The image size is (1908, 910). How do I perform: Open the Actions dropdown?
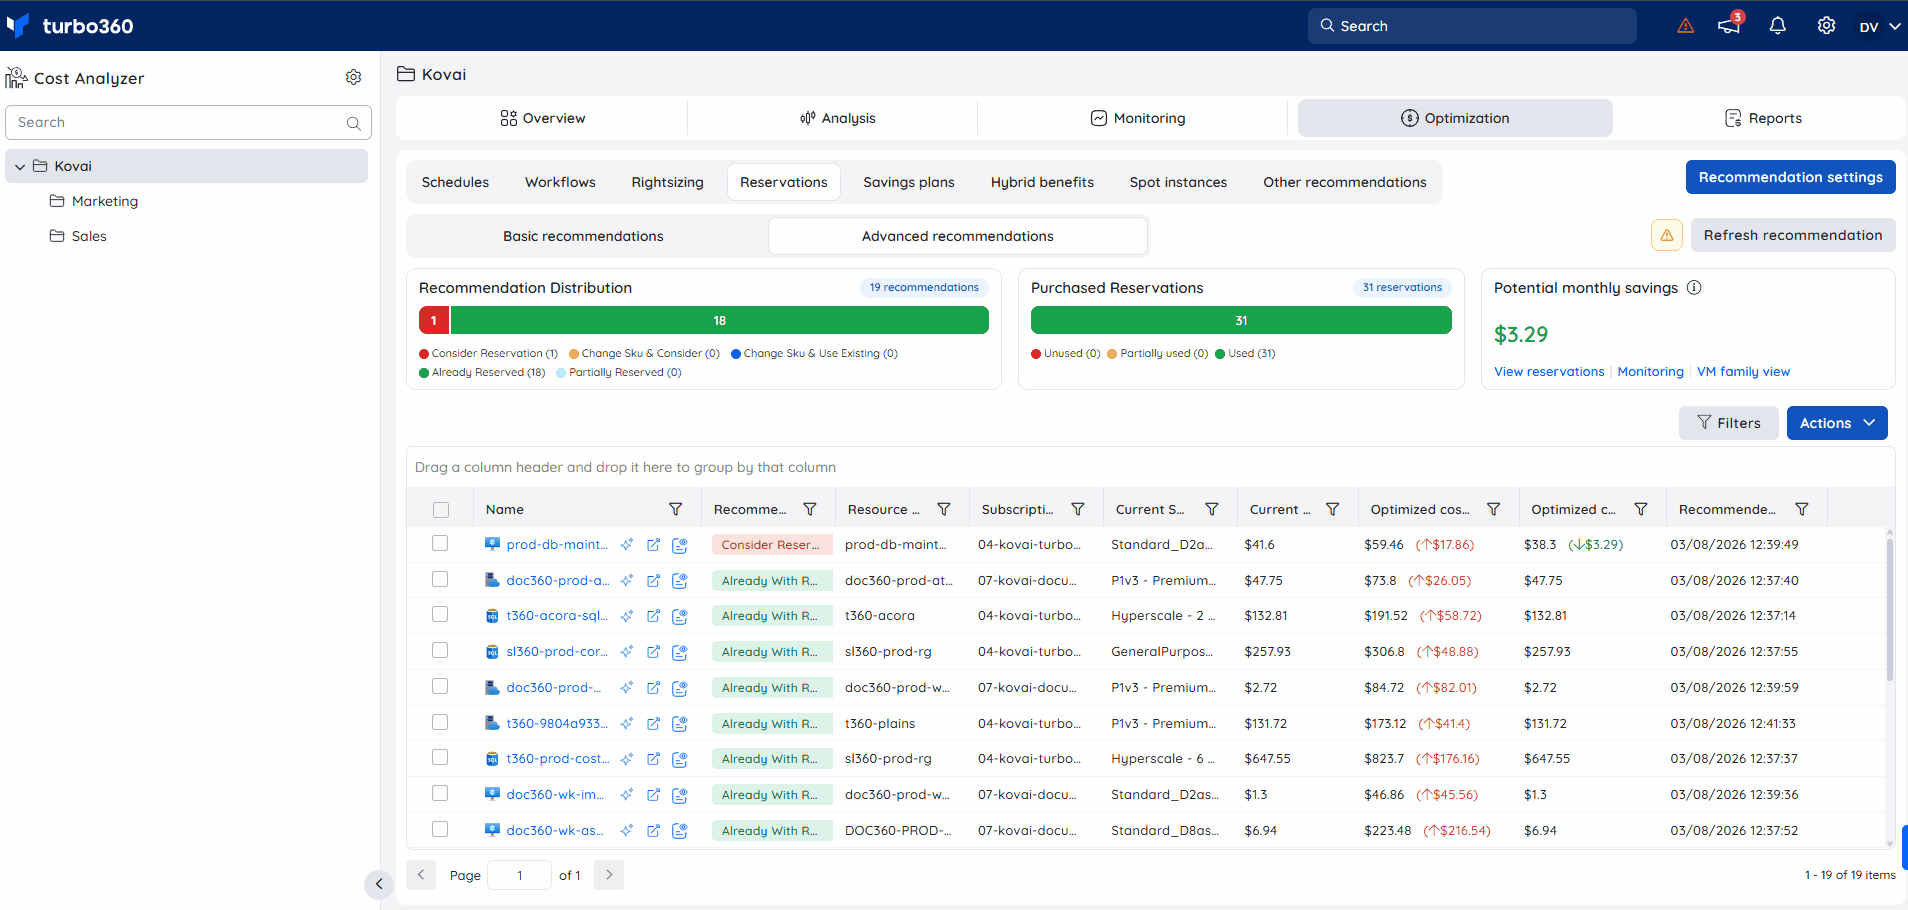[1837, 423]
